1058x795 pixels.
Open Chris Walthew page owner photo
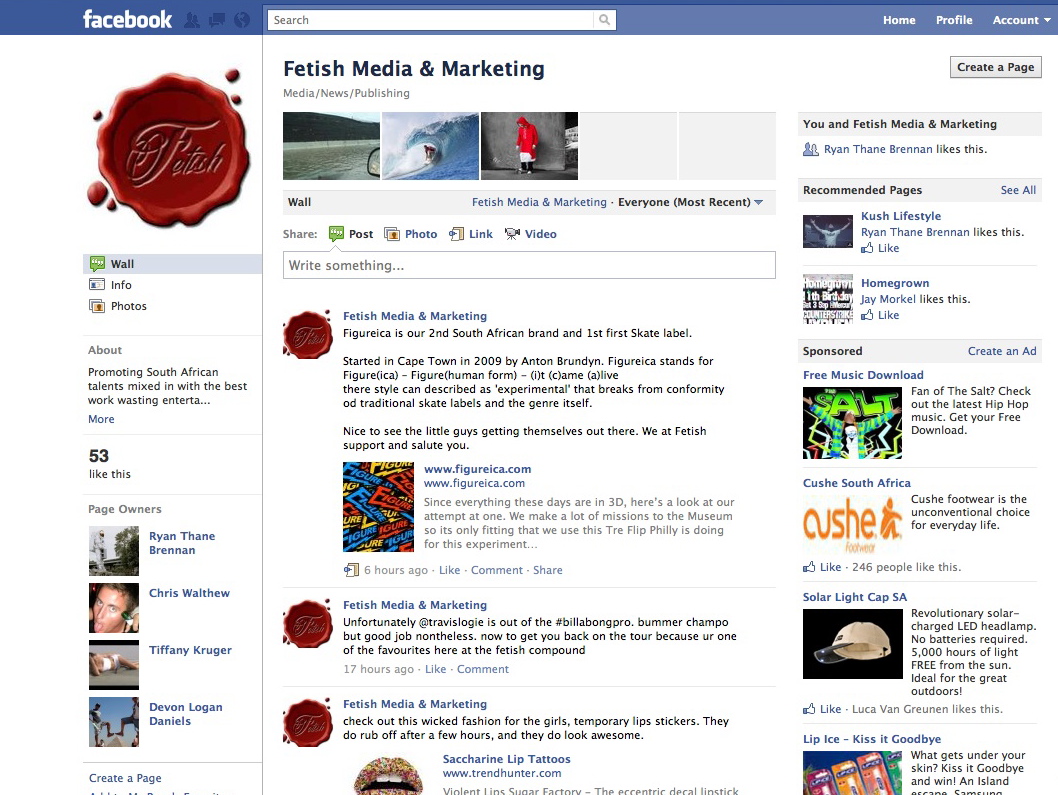tap(114, 608)
